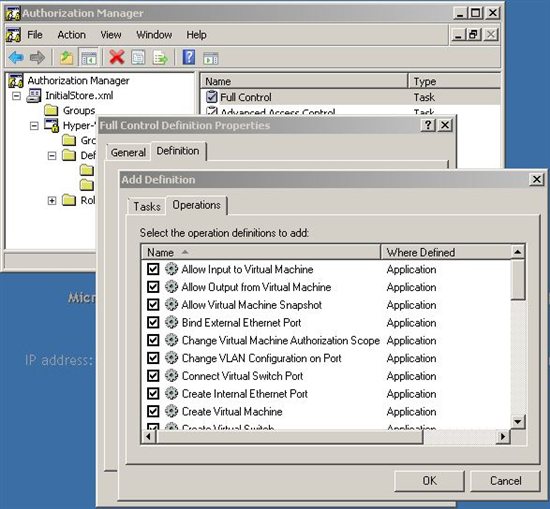Click horizontal scroll right arrow in operations list
550x509 pixels.
click(503, 436)
